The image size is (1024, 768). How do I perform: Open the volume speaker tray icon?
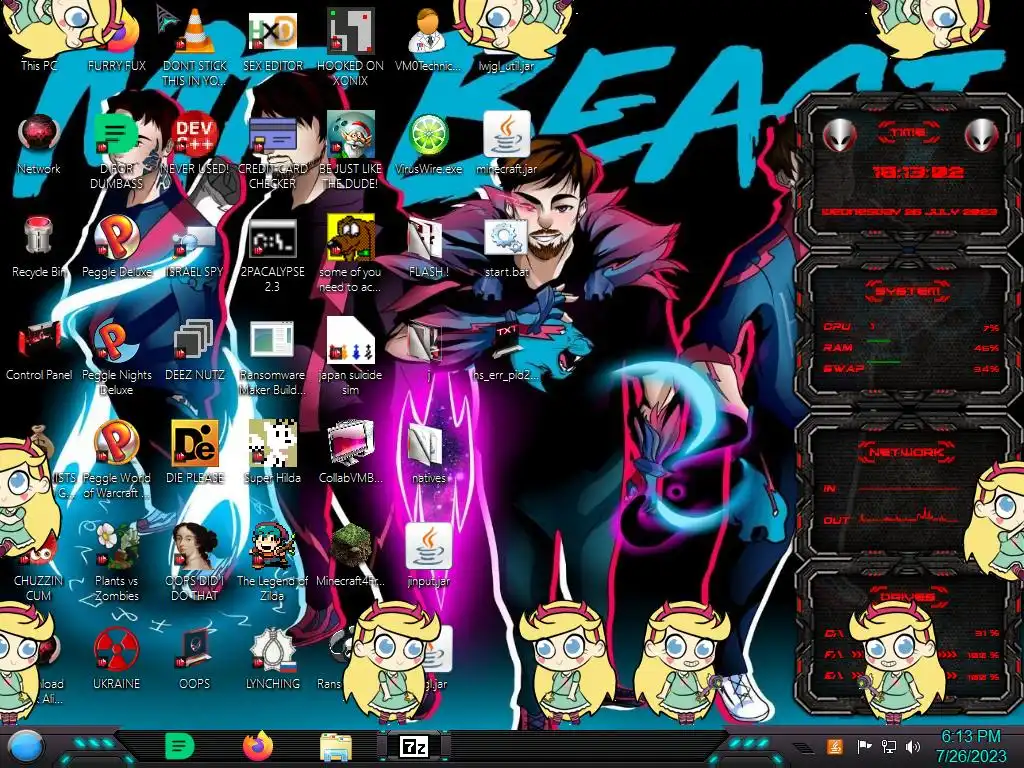[x=912, y=746]
